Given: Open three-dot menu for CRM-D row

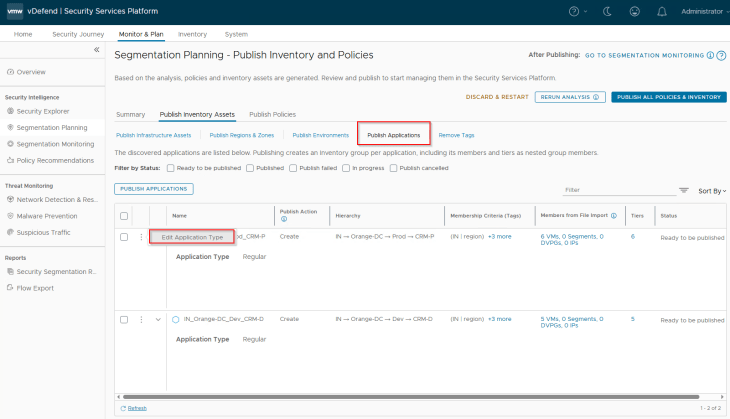Looking at the screenshot, I should 141,319.
